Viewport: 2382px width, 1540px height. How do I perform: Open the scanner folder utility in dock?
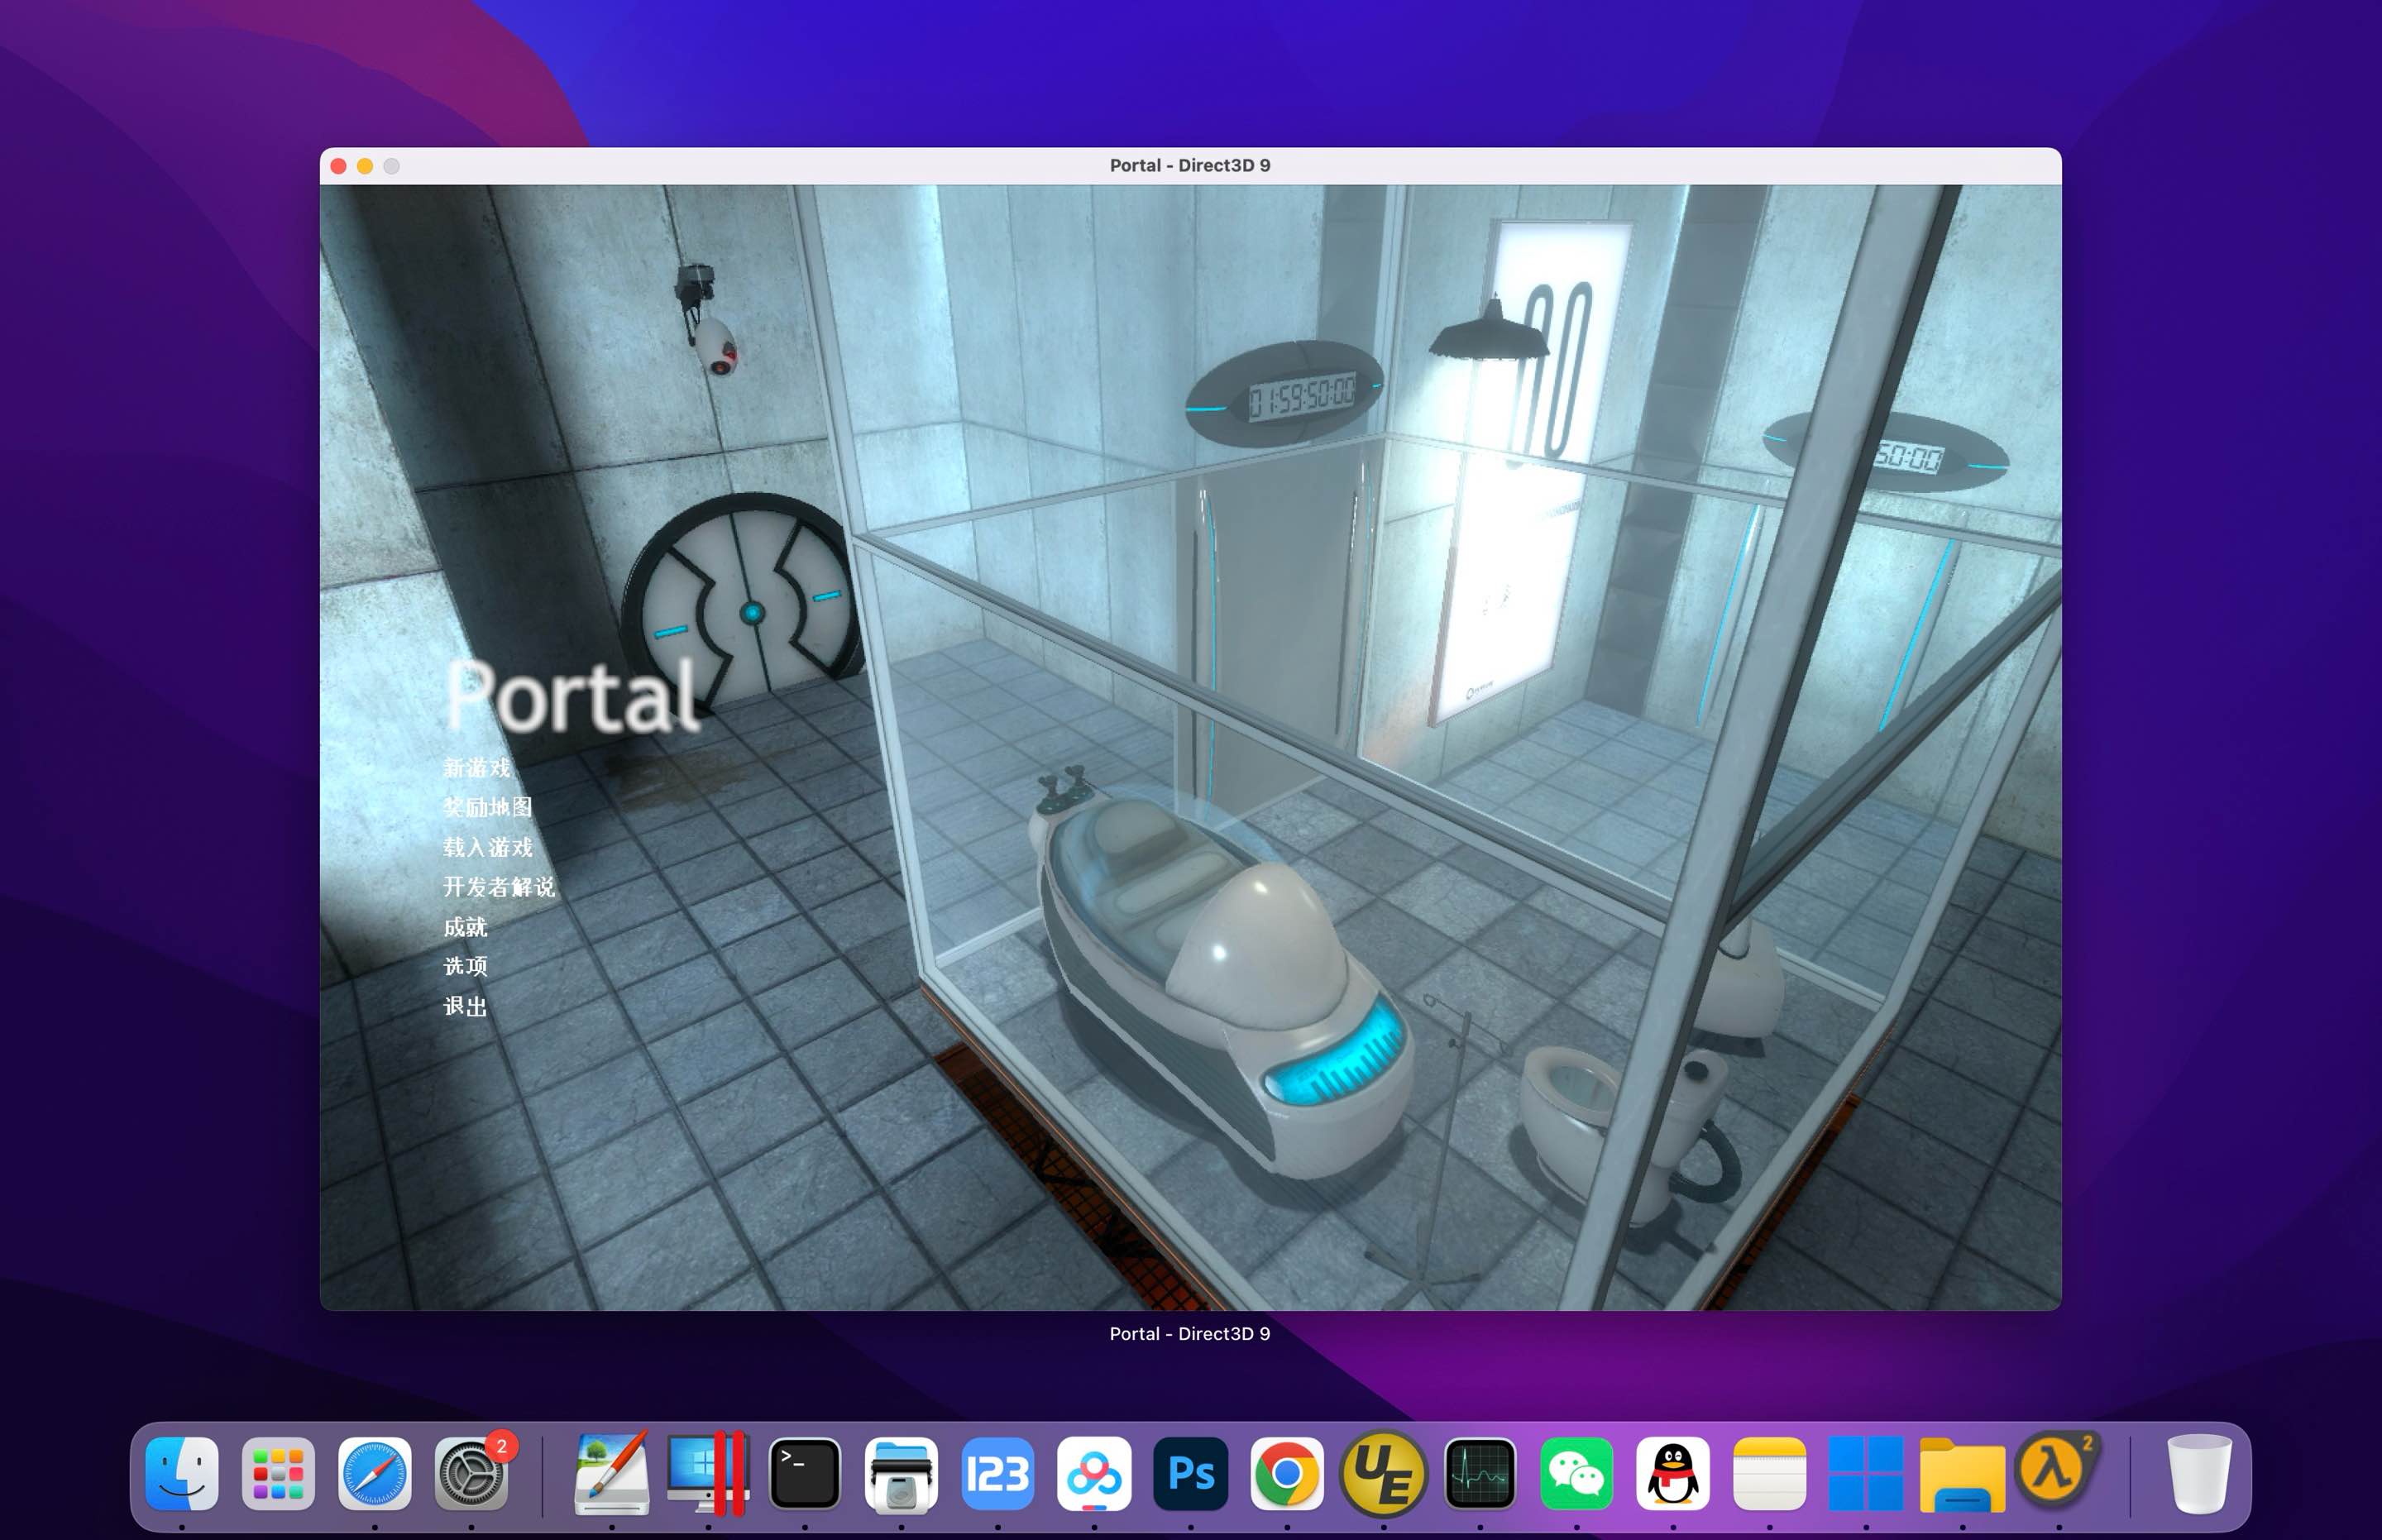[x=901, y=1474]
